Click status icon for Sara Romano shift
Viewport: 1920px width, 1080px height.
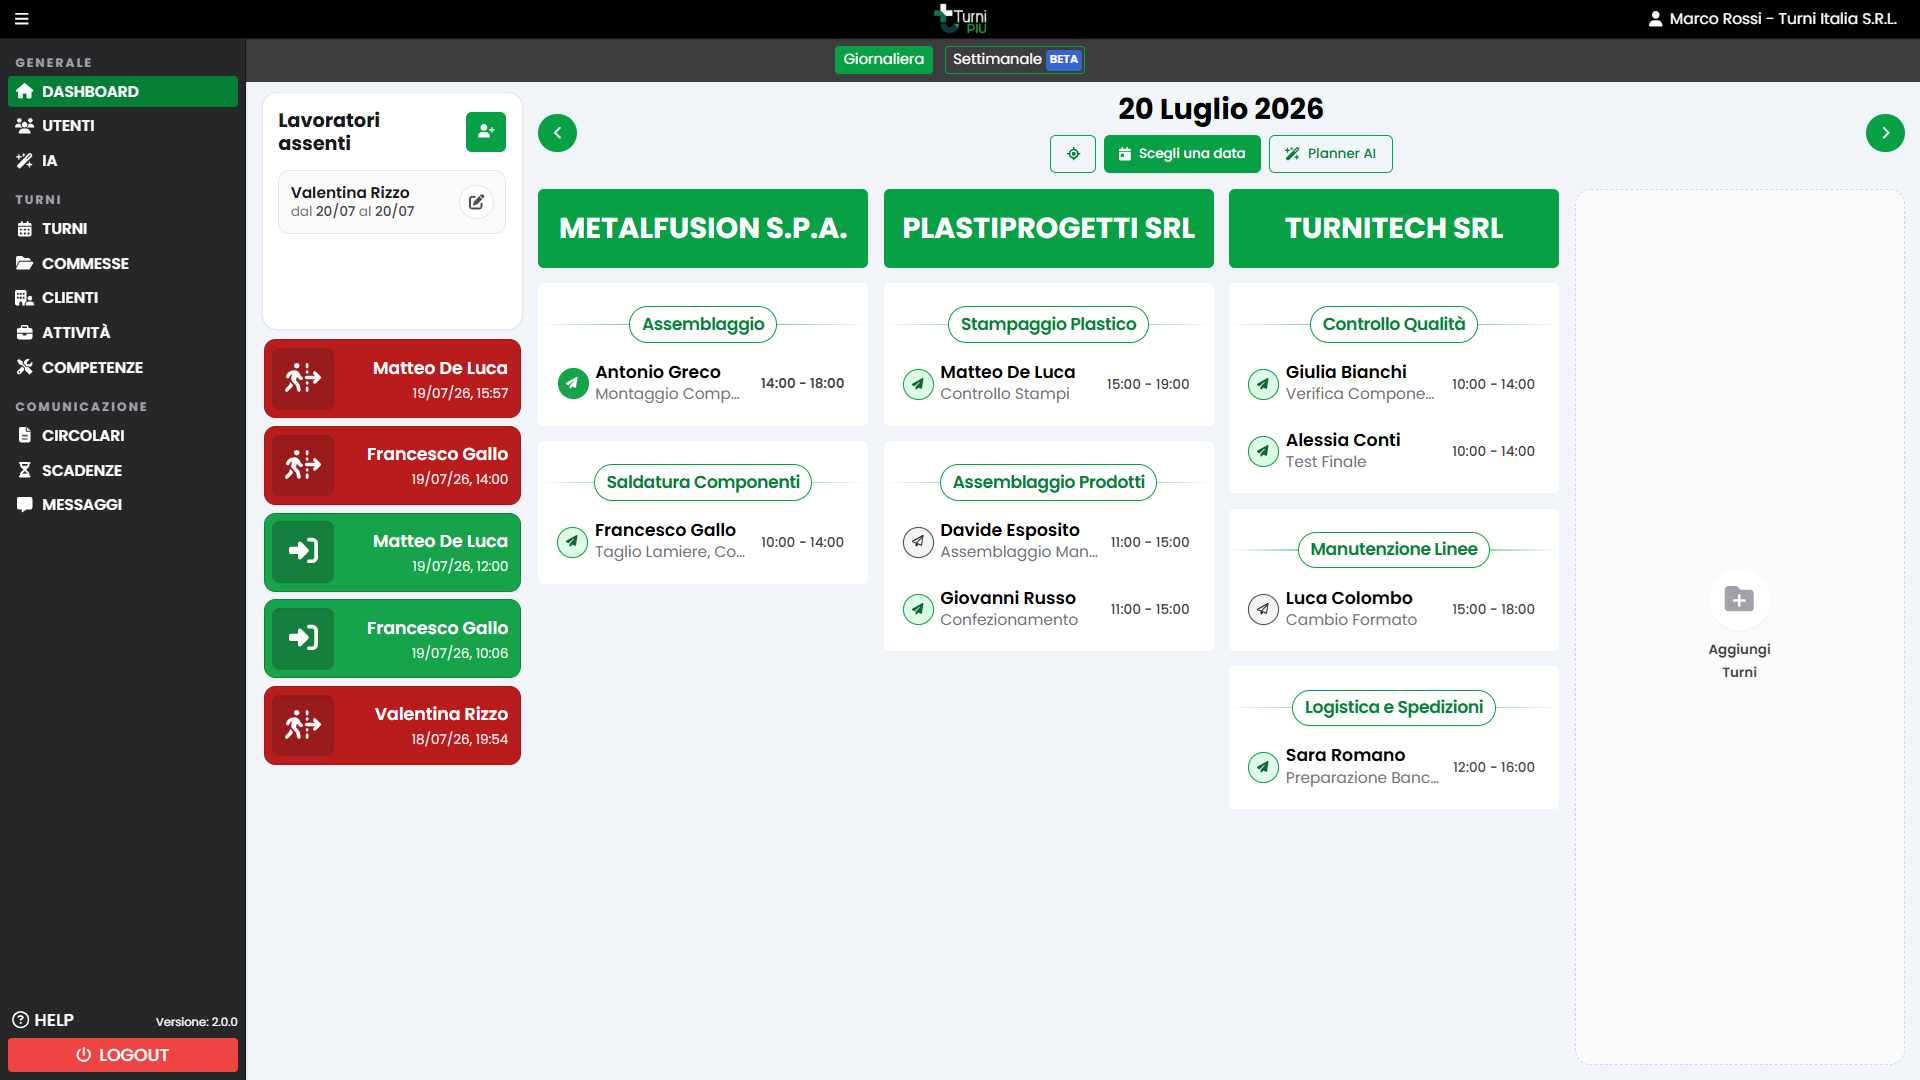tap(1264, 767)
